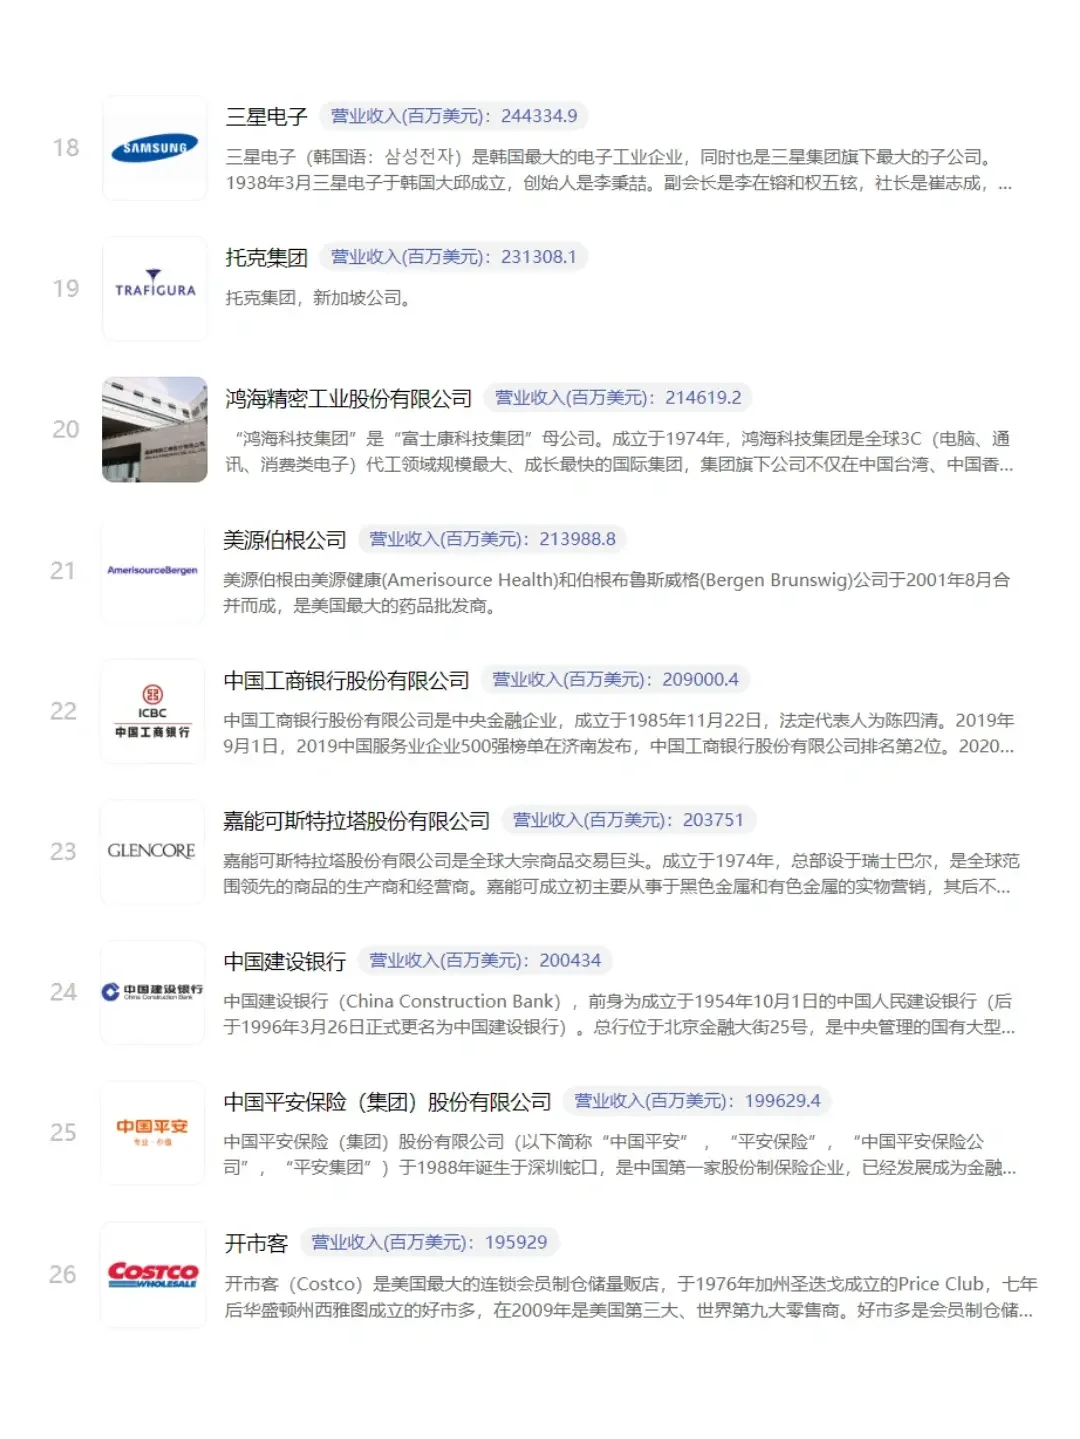Click the GLENCORE logo
Image resolution: width=1080 pixels, height=1439 pixels.
coord(153,852)
